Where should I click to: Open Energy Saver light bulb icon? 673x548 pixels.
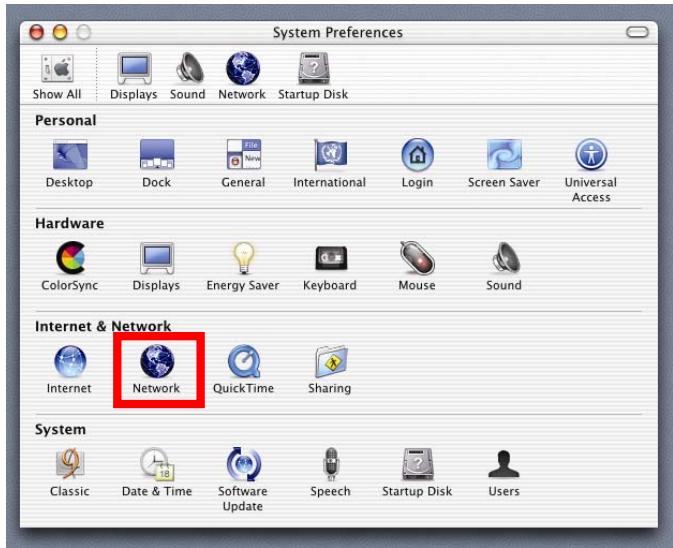(244, 257)
